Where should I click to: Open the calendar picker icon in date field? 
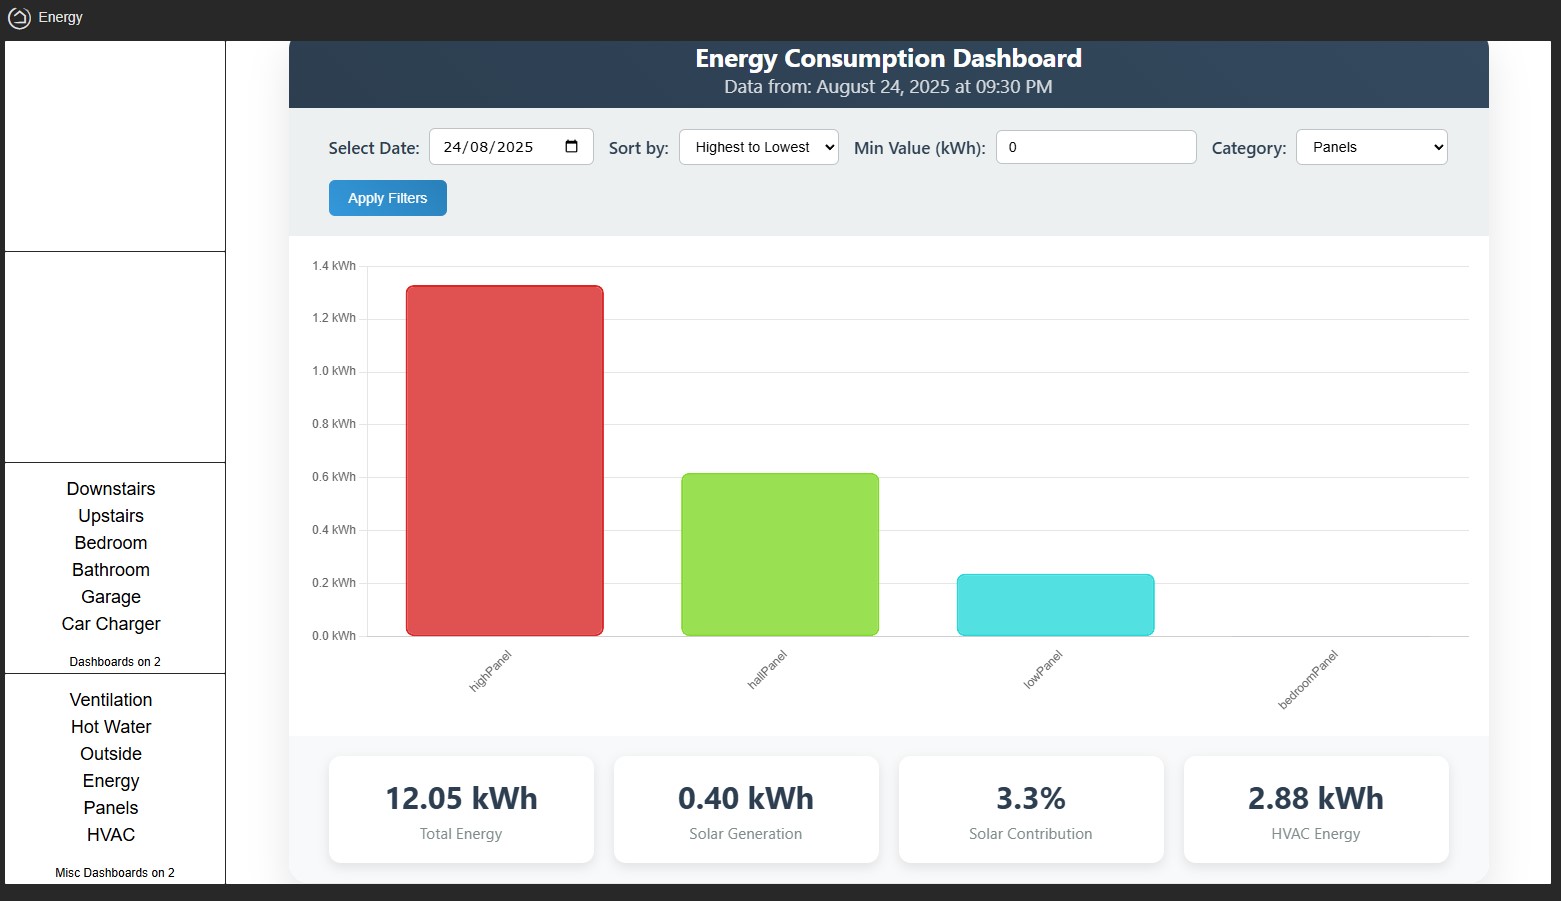pyautogui.click(x=571, y=147)
